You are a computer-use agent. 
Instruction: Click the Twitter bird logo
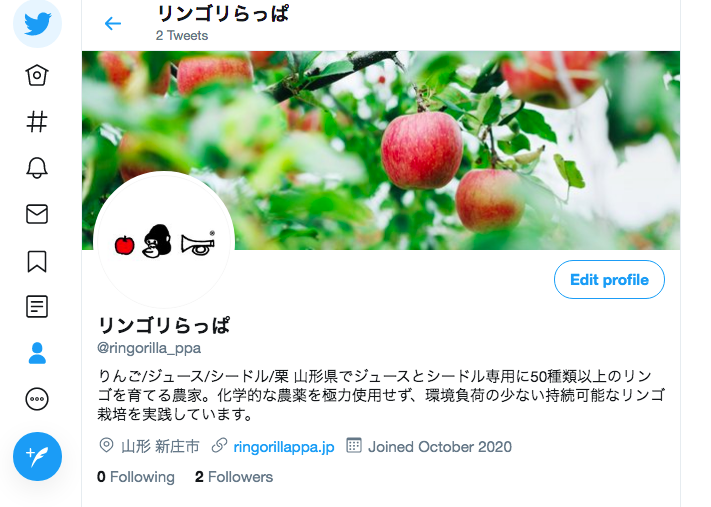click(x=37, y=24)
